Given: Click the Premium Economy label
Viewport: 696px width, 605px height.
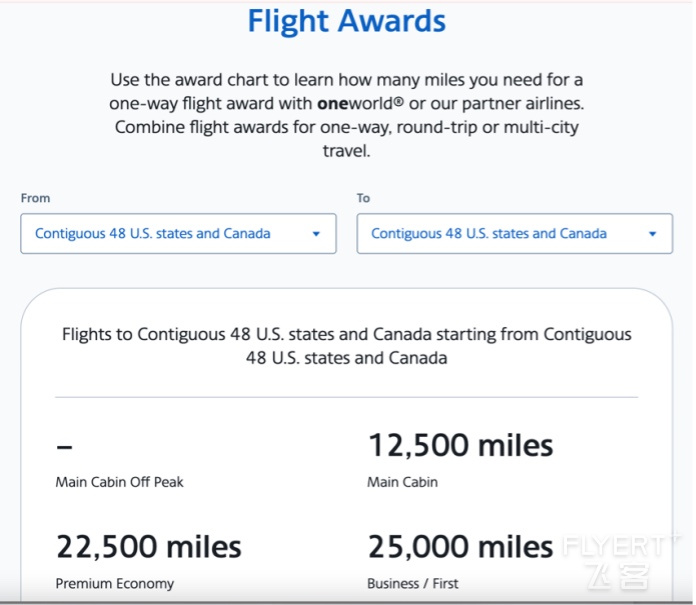Looking at the screenshot, I should pyautogui.click(x=115, y=583).
